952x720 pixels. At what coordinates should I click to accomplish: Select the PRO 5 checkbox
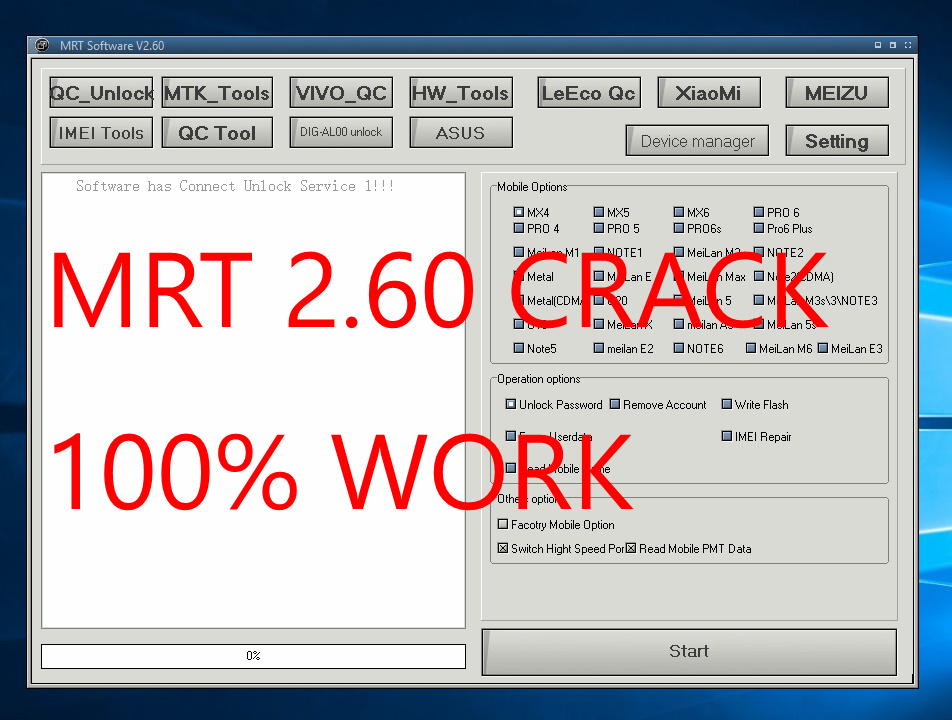pos(599,228)
